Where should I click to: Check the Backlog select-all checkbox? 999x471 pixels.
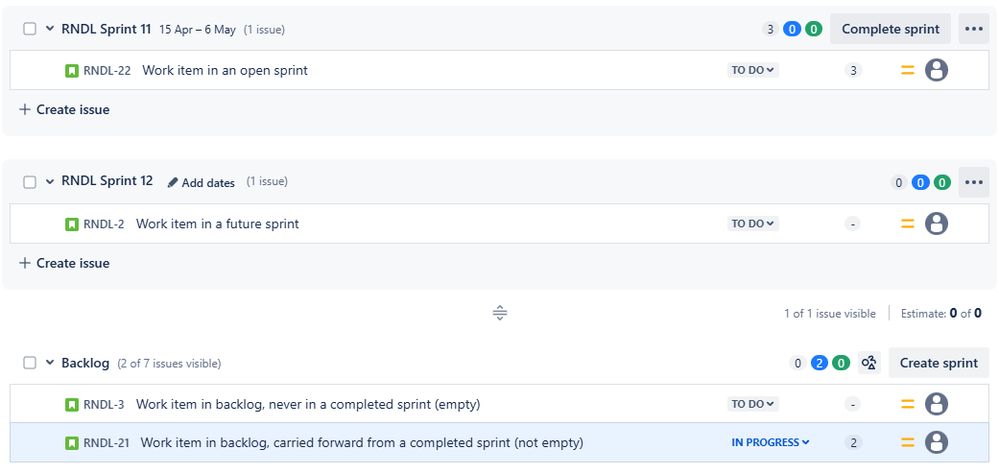[x=30, y=363]
